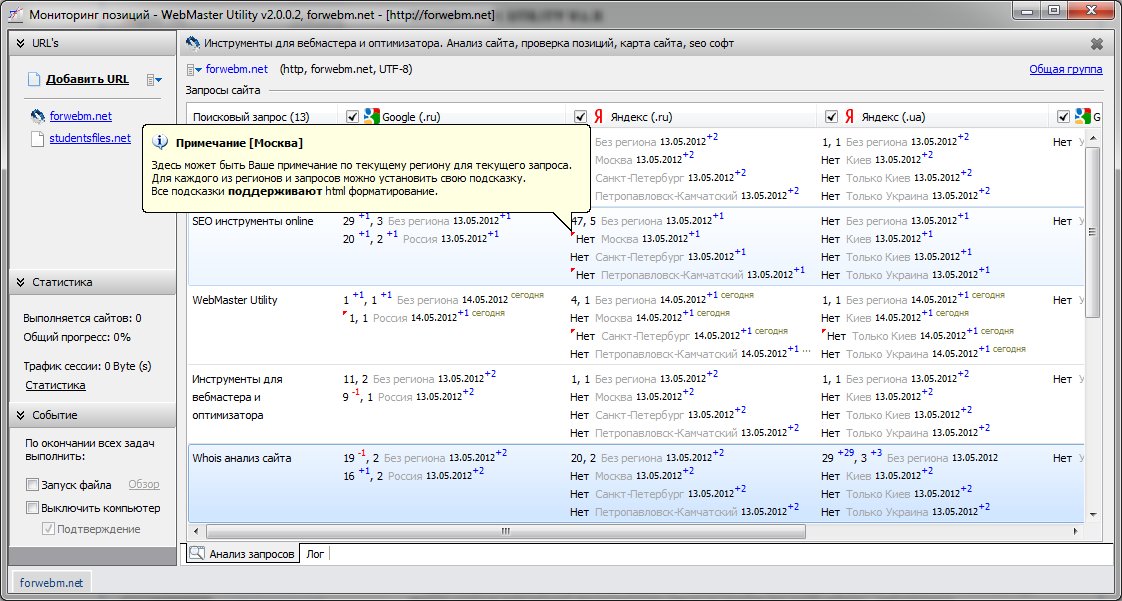Open the forwebm.net dropdown menu above queries
The width and height of the screenshot is (1122, 601).
pyautogui.click(x=193, y=70)
